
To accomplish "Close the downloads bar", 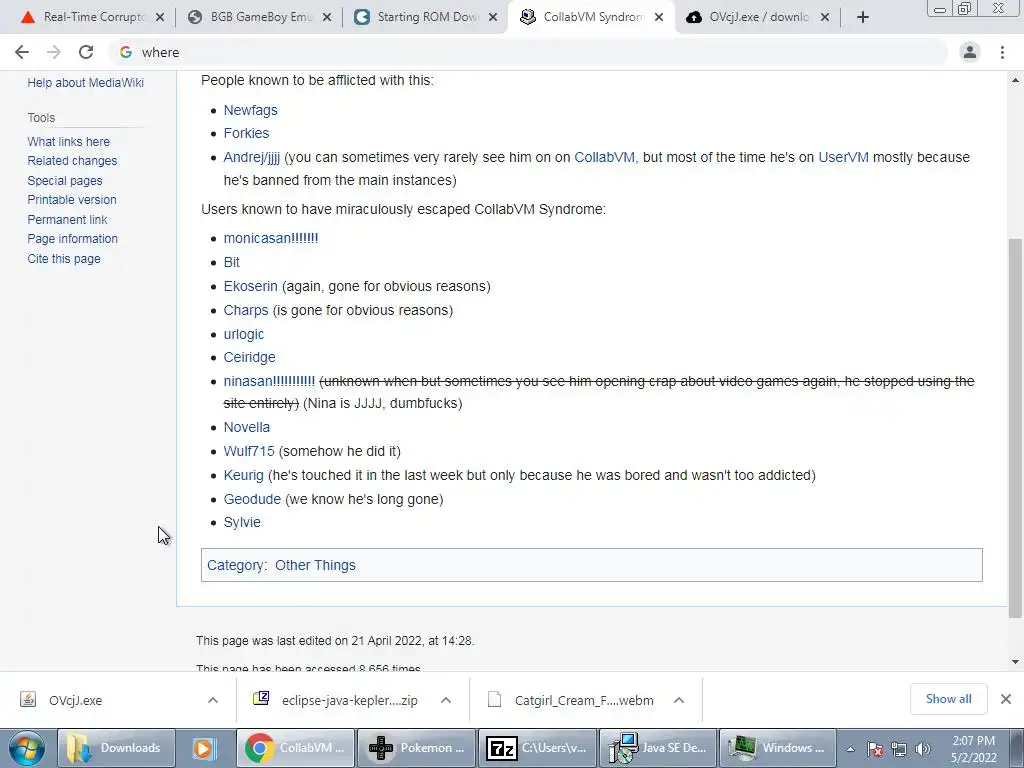I will coord(1006,699).
